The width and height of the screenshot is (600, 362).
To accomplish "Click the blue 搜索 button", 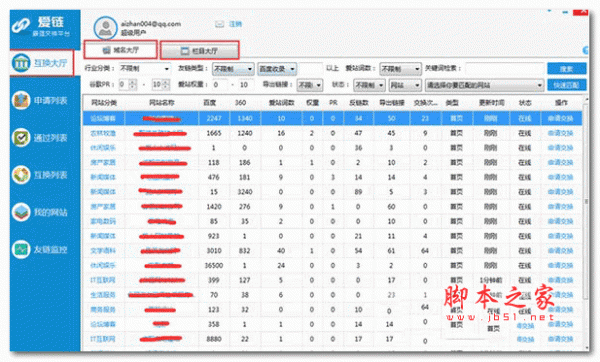I will click(x=566, y=69).
